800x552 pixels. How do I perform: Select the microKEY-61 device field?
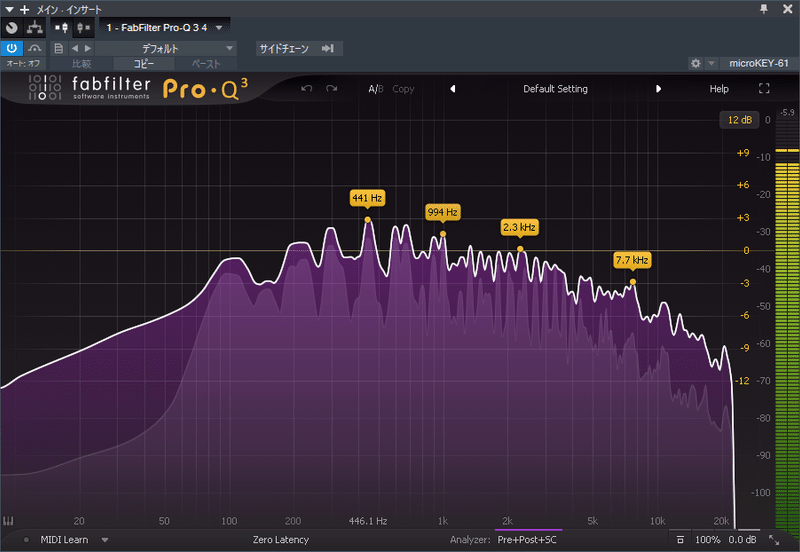759,63
